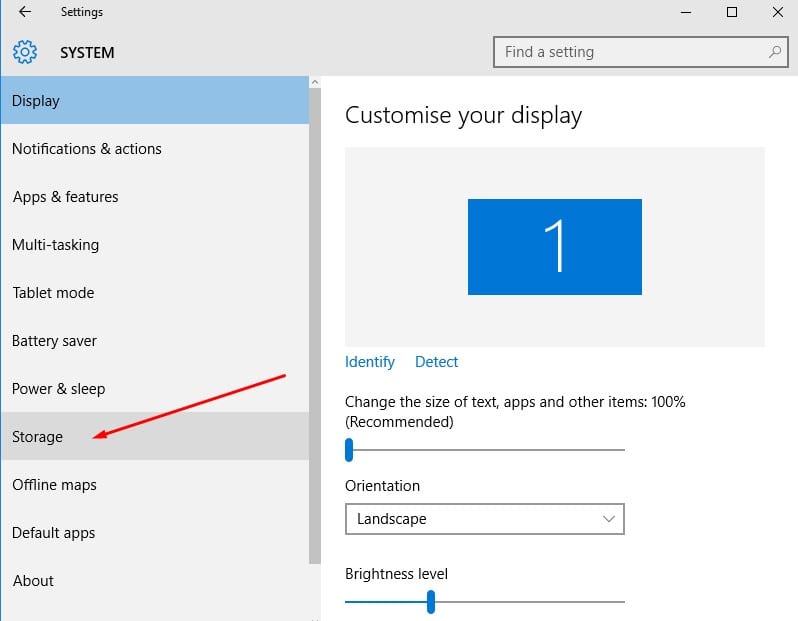Expand the Orientation dropdown
This screenshot has height=621, width=798.
[485, 519]
